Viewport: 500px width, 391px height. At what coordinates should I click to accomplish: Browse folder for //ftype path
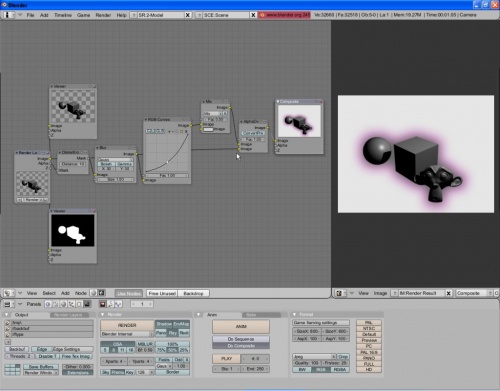tap(8, 334)
